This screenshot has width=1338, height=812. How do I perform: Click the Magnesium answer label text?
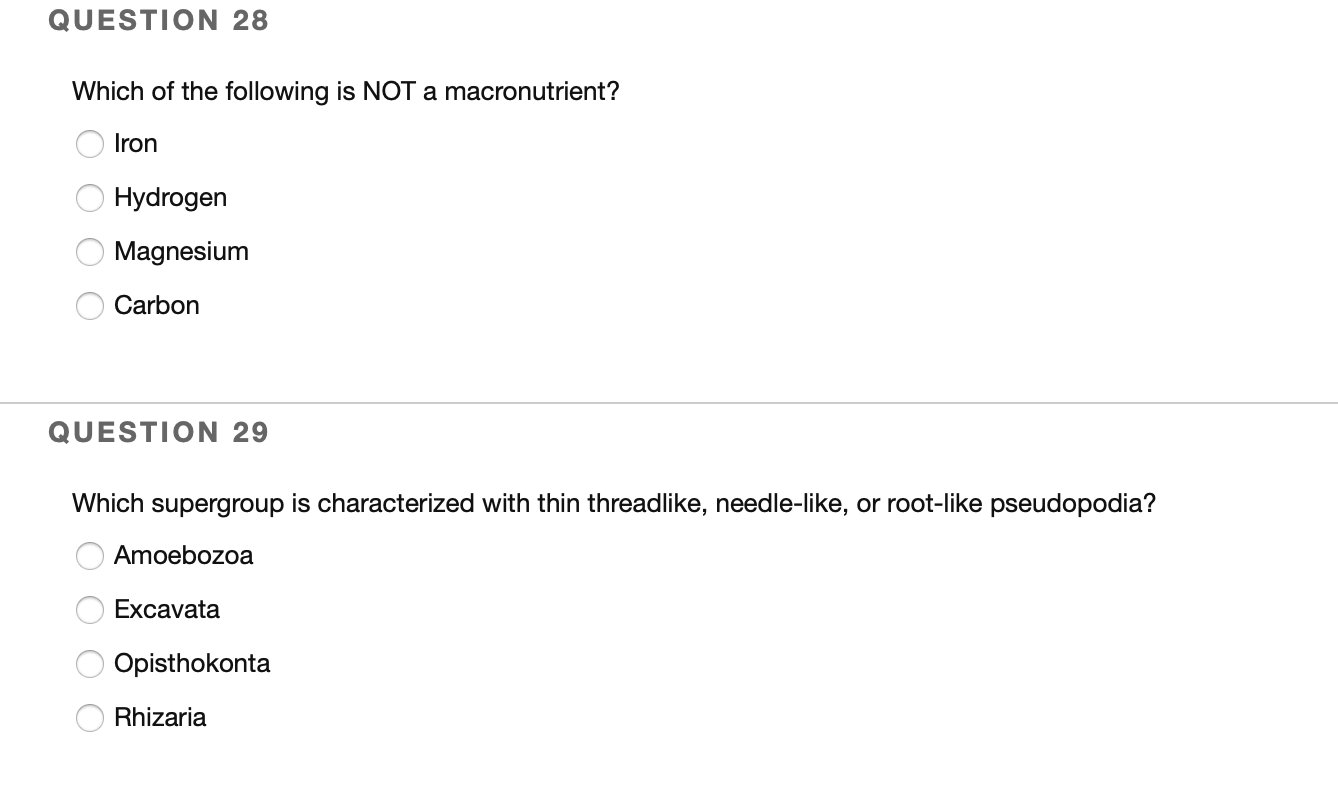click(x=181, y=252)
